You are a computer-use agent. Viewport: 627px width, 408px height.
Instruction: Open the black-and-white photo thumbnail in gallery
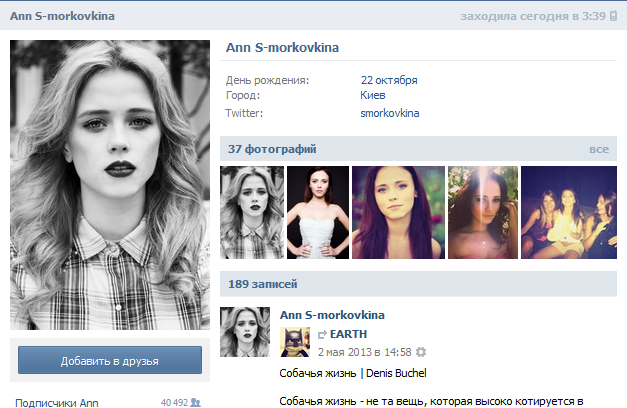coord(252,212)
